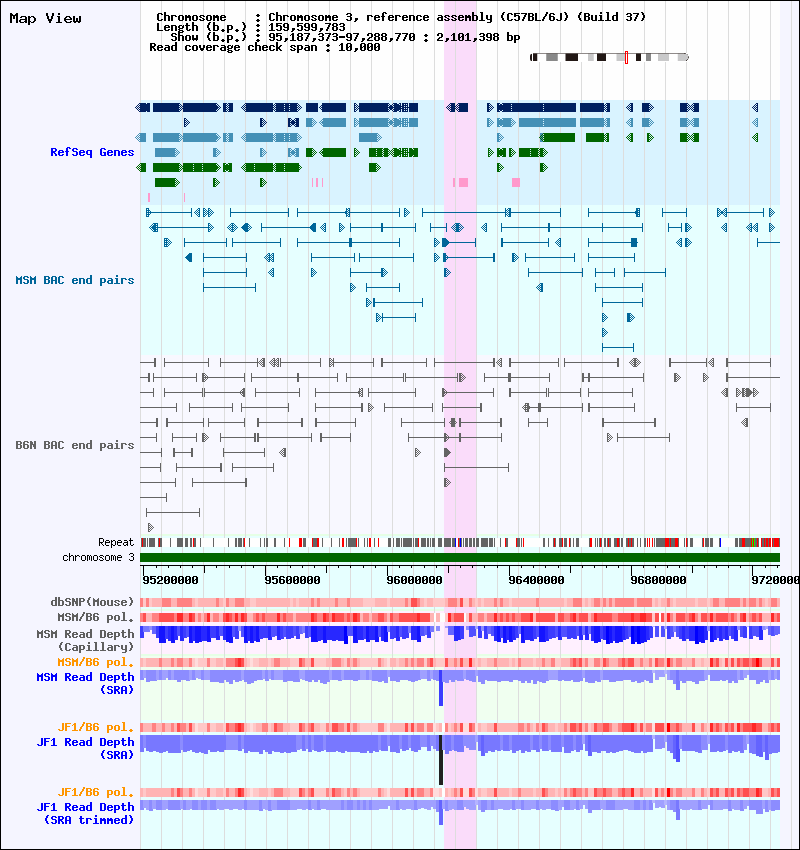Screen dimensions: 800x850
Task: Click the dbSNP(Mouse) density bar
Action: (460, 602)
